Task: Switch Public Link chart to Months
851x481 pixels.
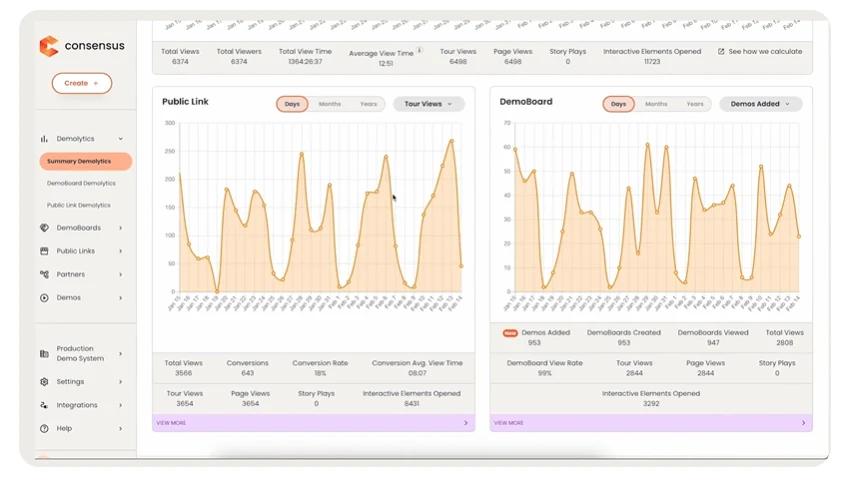Action: [x=330, y=104]
